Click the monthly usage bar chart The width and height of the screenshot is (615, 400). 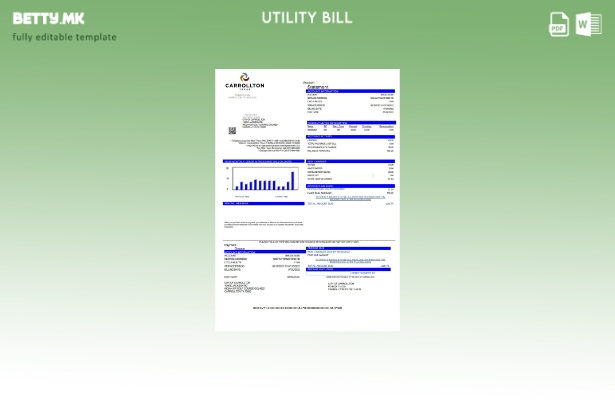pos(263,179)
